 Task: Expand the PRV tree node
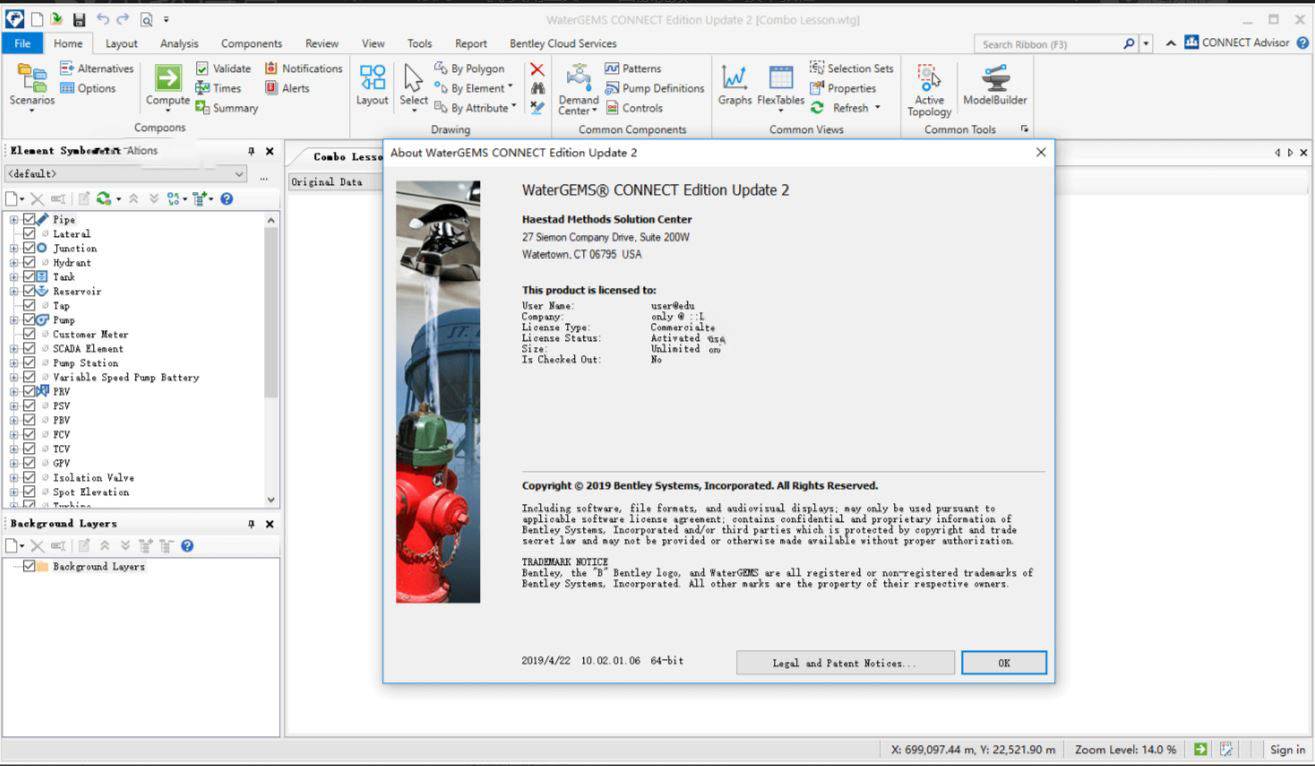(14, 392)
